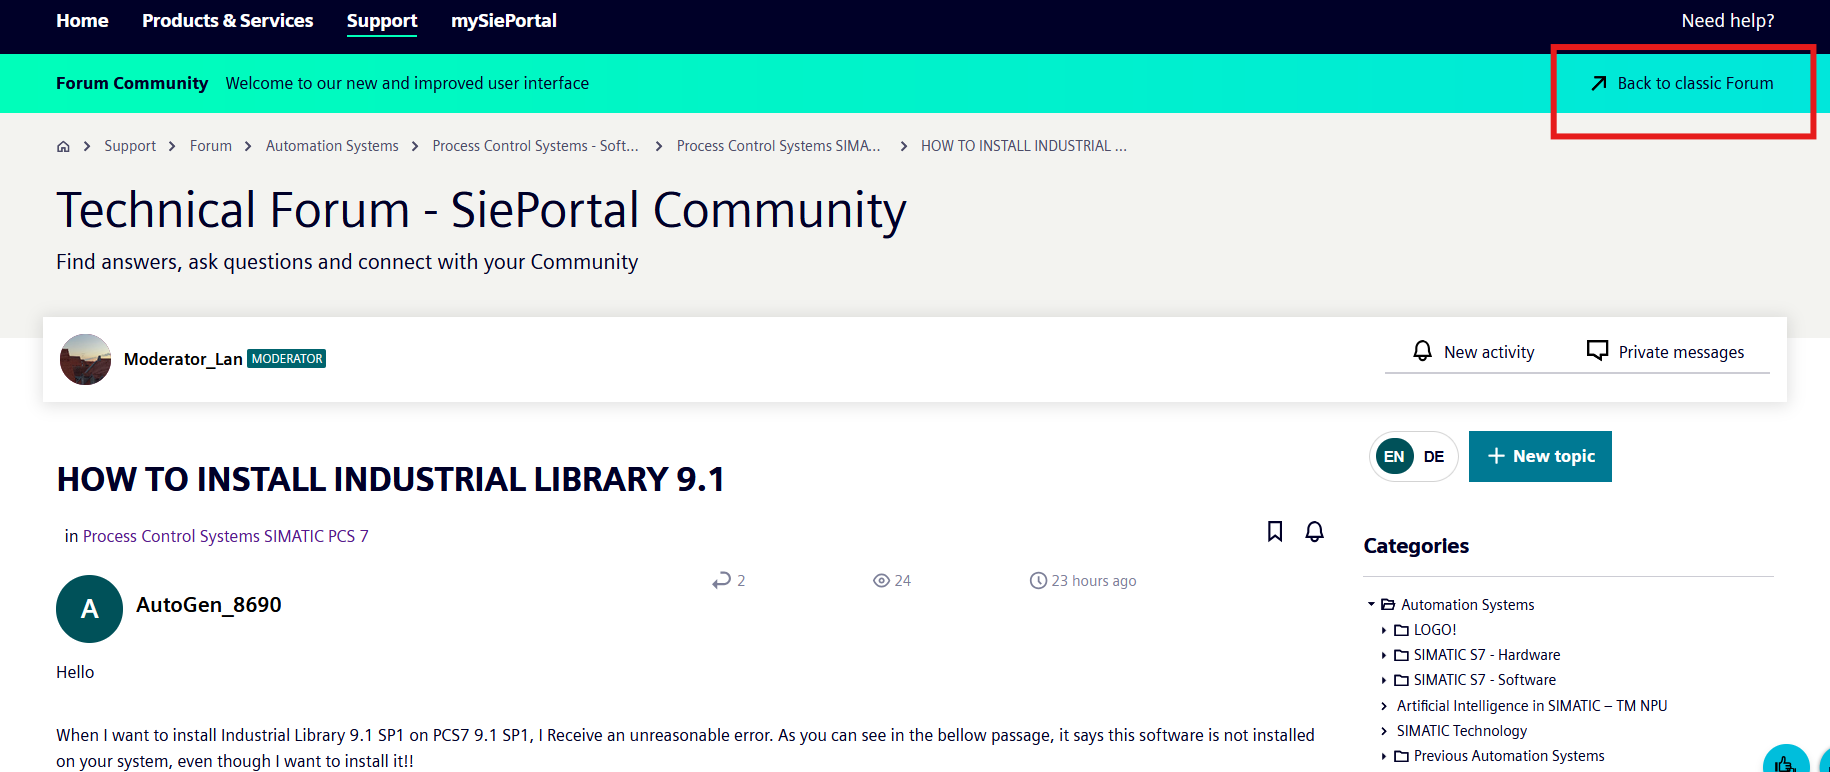Expand Artificial Intelligence in SIMATIC category
Screen dimensions: 1830x772
point(1384,706)
